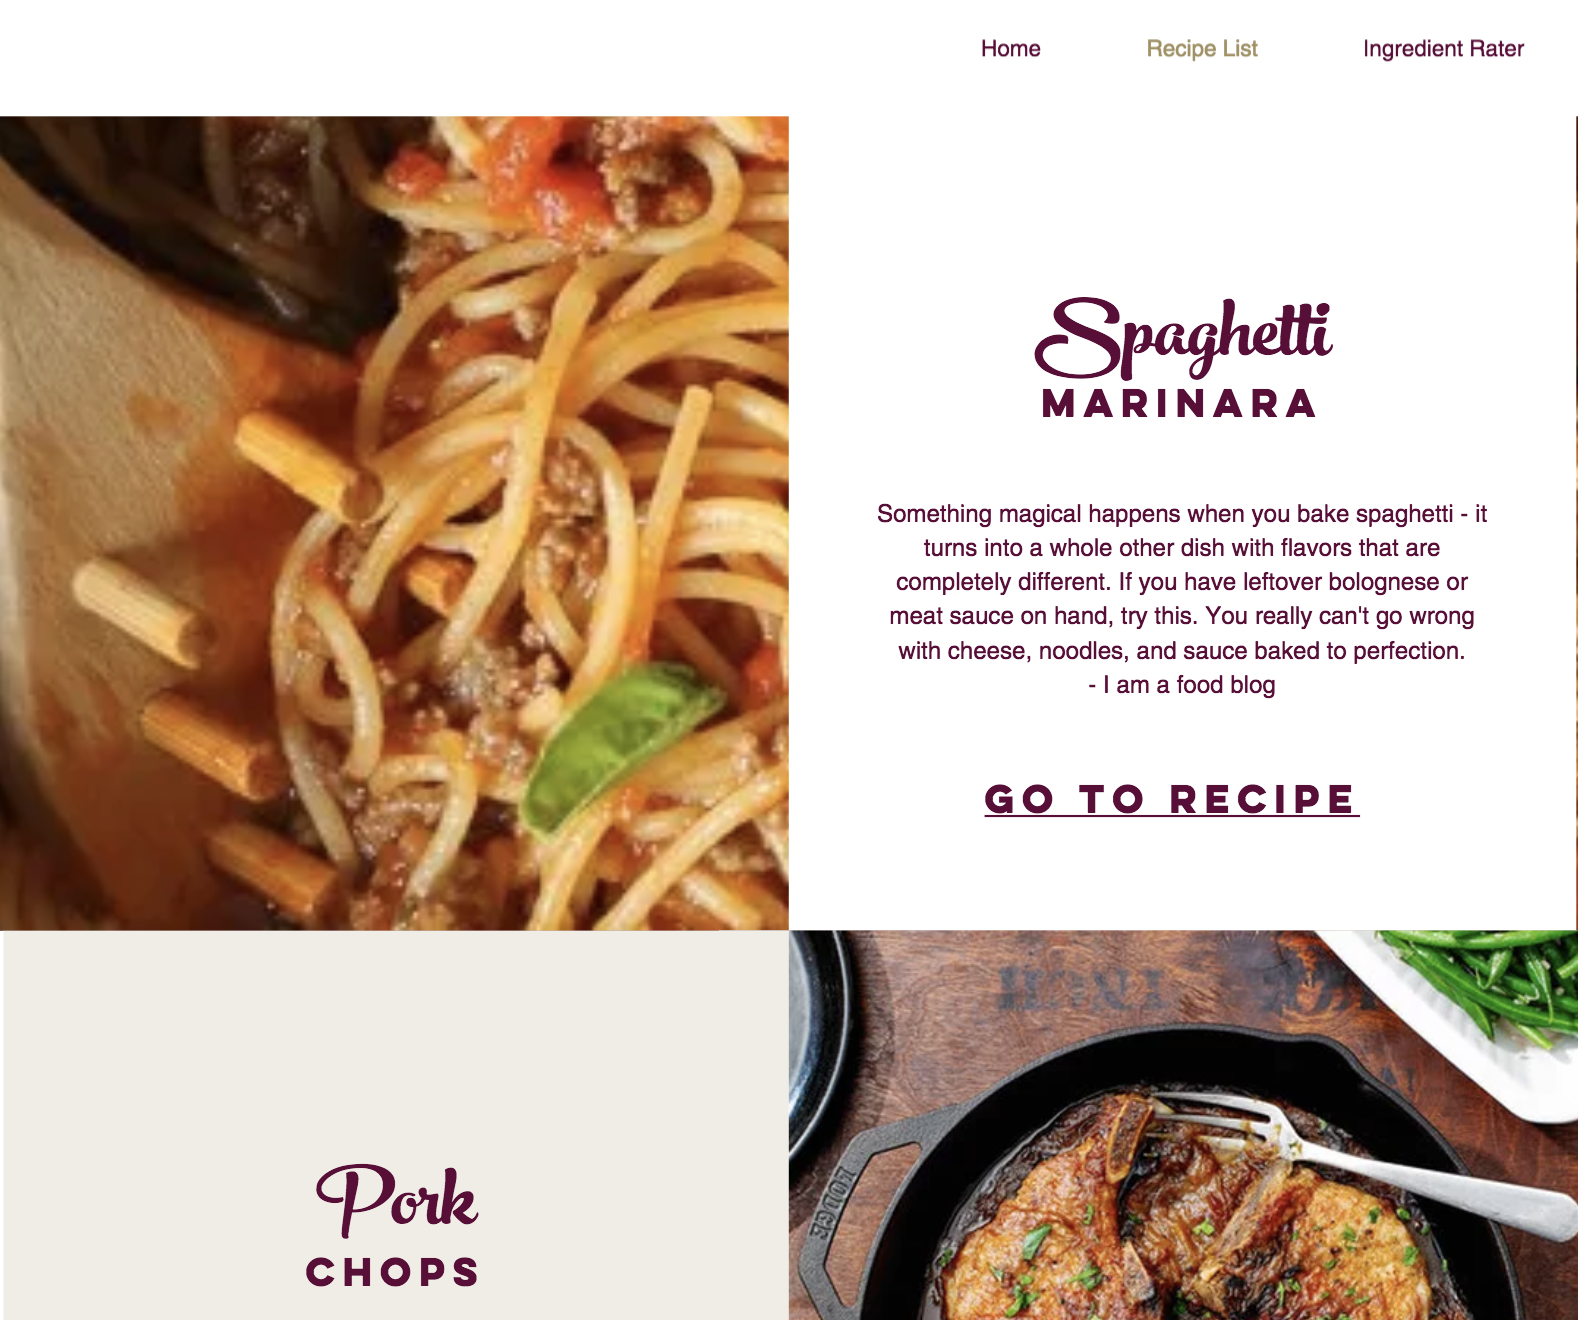The height and width of the screenshot is (1320, 1578).
Task: Click the 'I am a food blog' attribution
Action: (1182, 685)
